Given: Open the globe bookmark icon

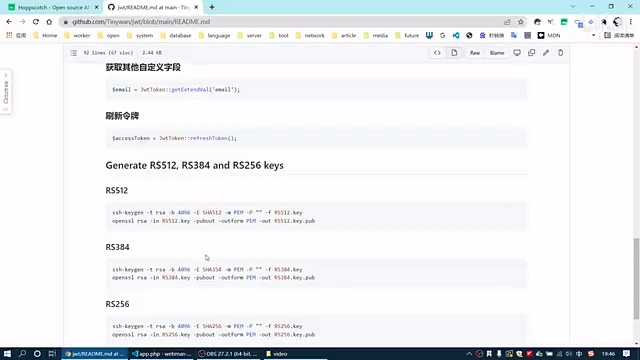Looking at the screenshot, I should [469, 36].
